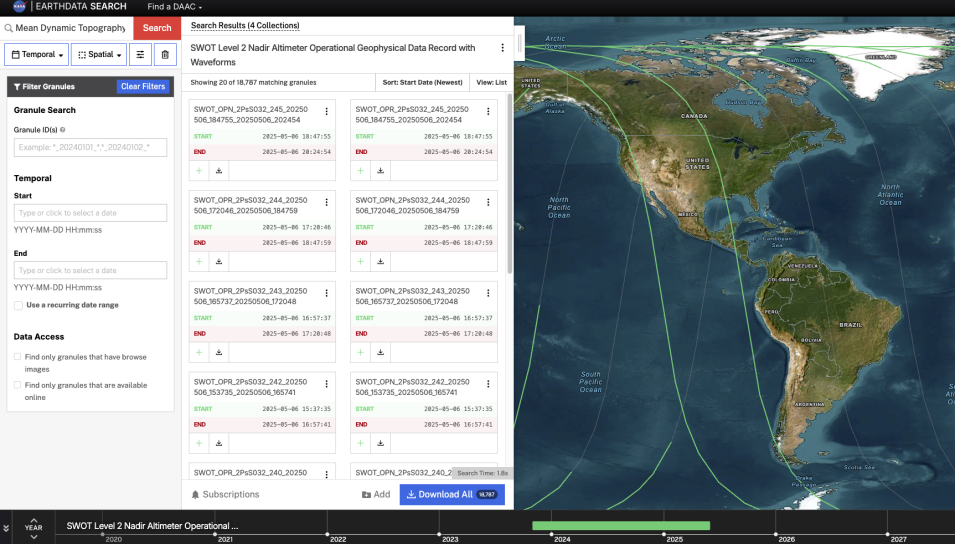This screenshot has width=955, height=544.
Task: Open more actions for SWOT_OPR_2PsS032_244 granule
Action: (x=326, y=202)
